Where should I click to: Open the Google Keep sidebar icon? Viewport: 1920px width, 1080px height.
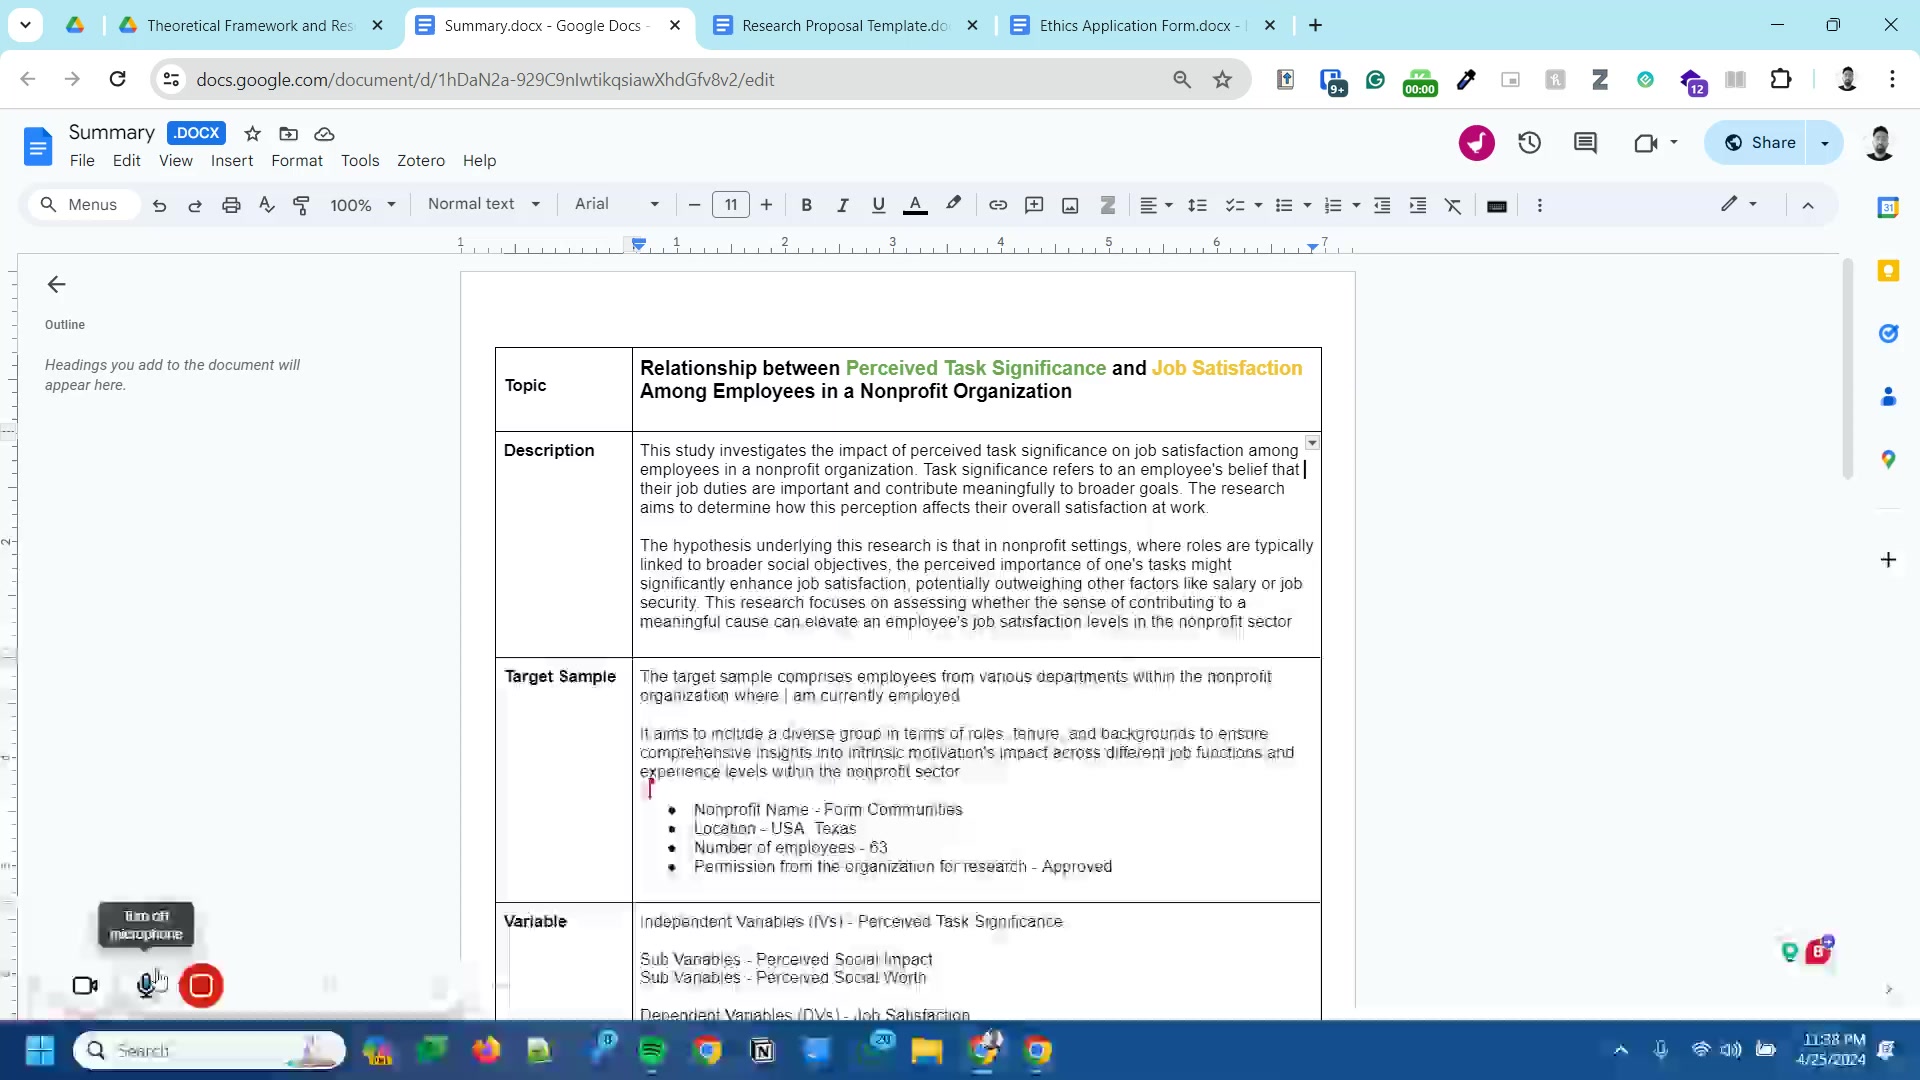point(1888,271)
